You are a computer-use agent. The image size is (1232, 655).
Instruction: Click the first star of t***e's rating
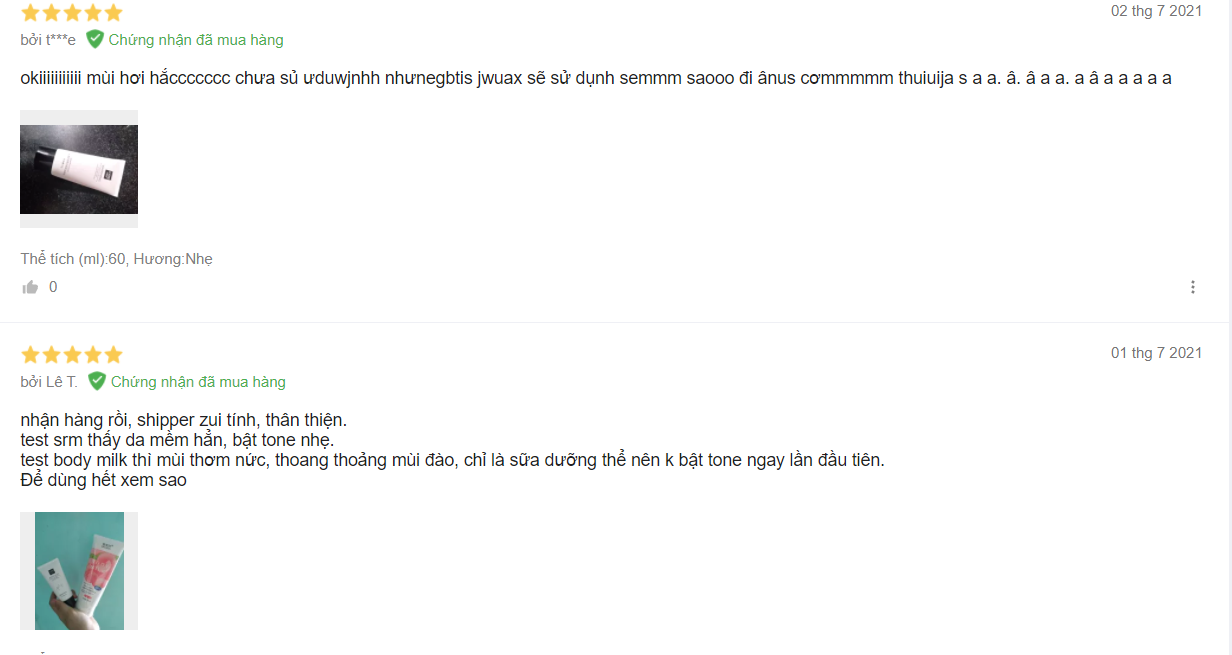(30, 13)
